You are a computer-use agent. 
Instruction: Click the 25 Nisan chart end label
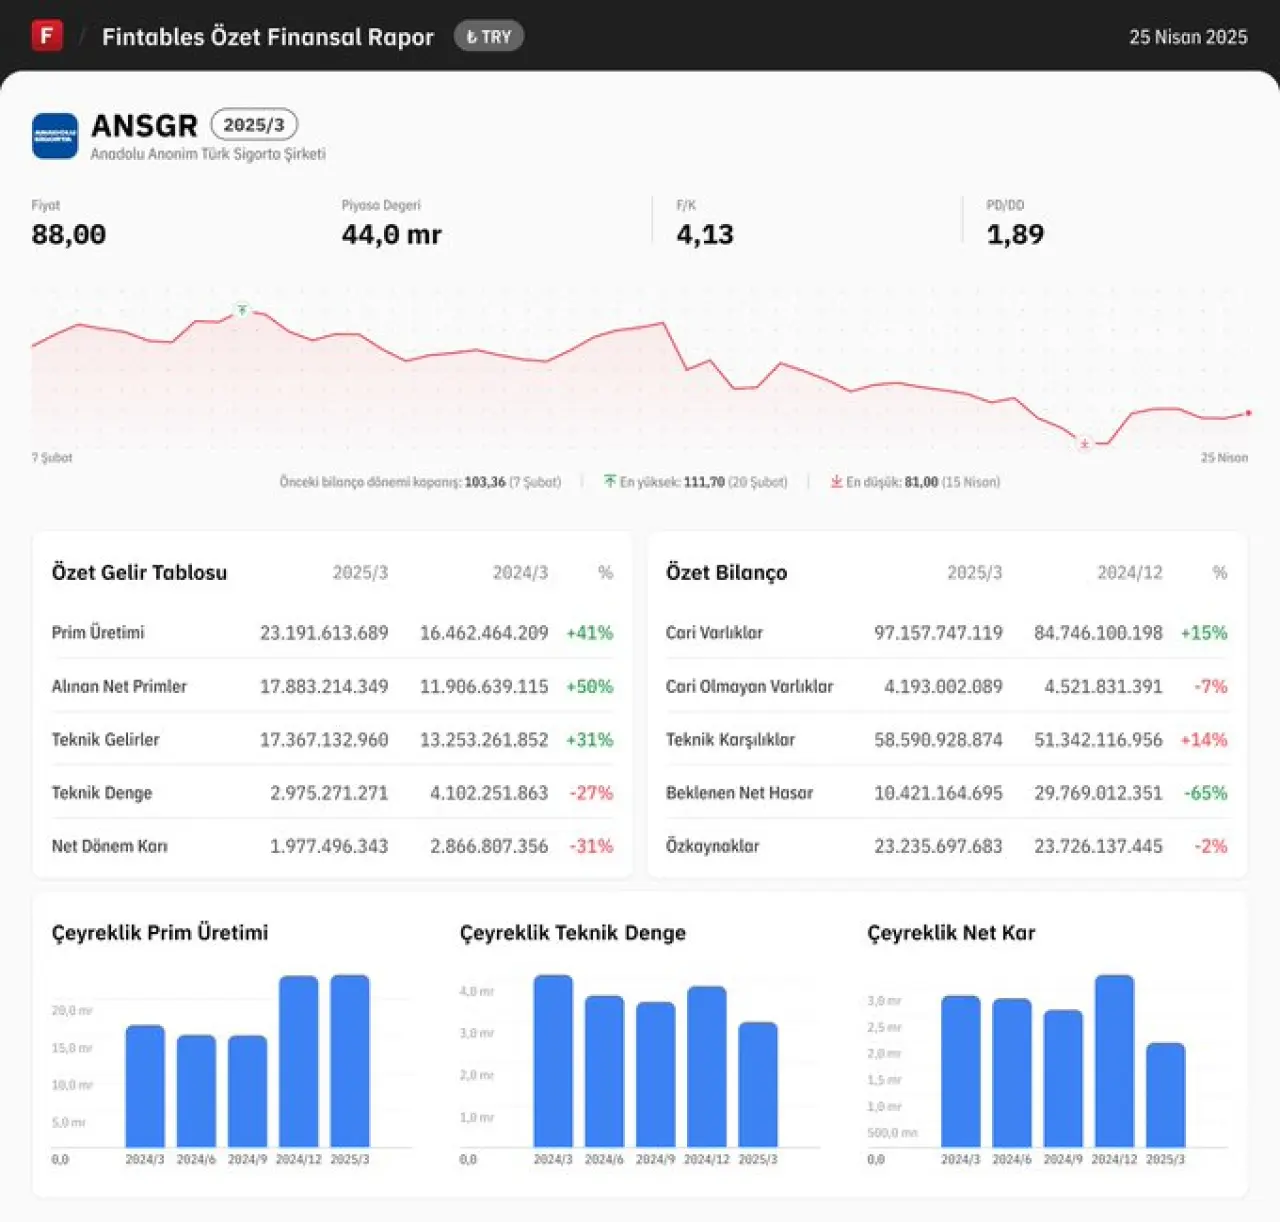click(x=1224, y=458)
